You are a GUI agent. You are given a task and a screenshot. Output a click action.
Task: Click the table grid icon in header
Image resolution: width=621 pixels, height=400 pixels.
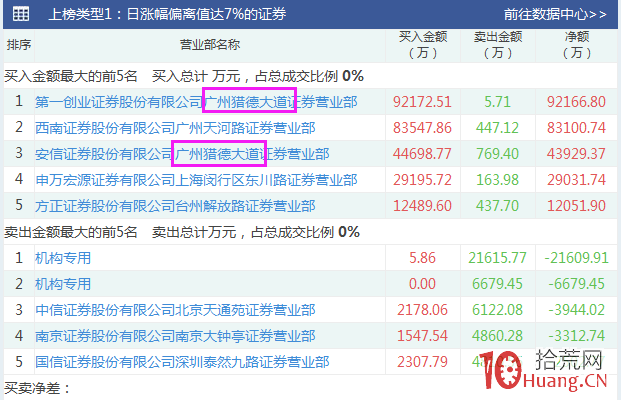pos(21,14)
